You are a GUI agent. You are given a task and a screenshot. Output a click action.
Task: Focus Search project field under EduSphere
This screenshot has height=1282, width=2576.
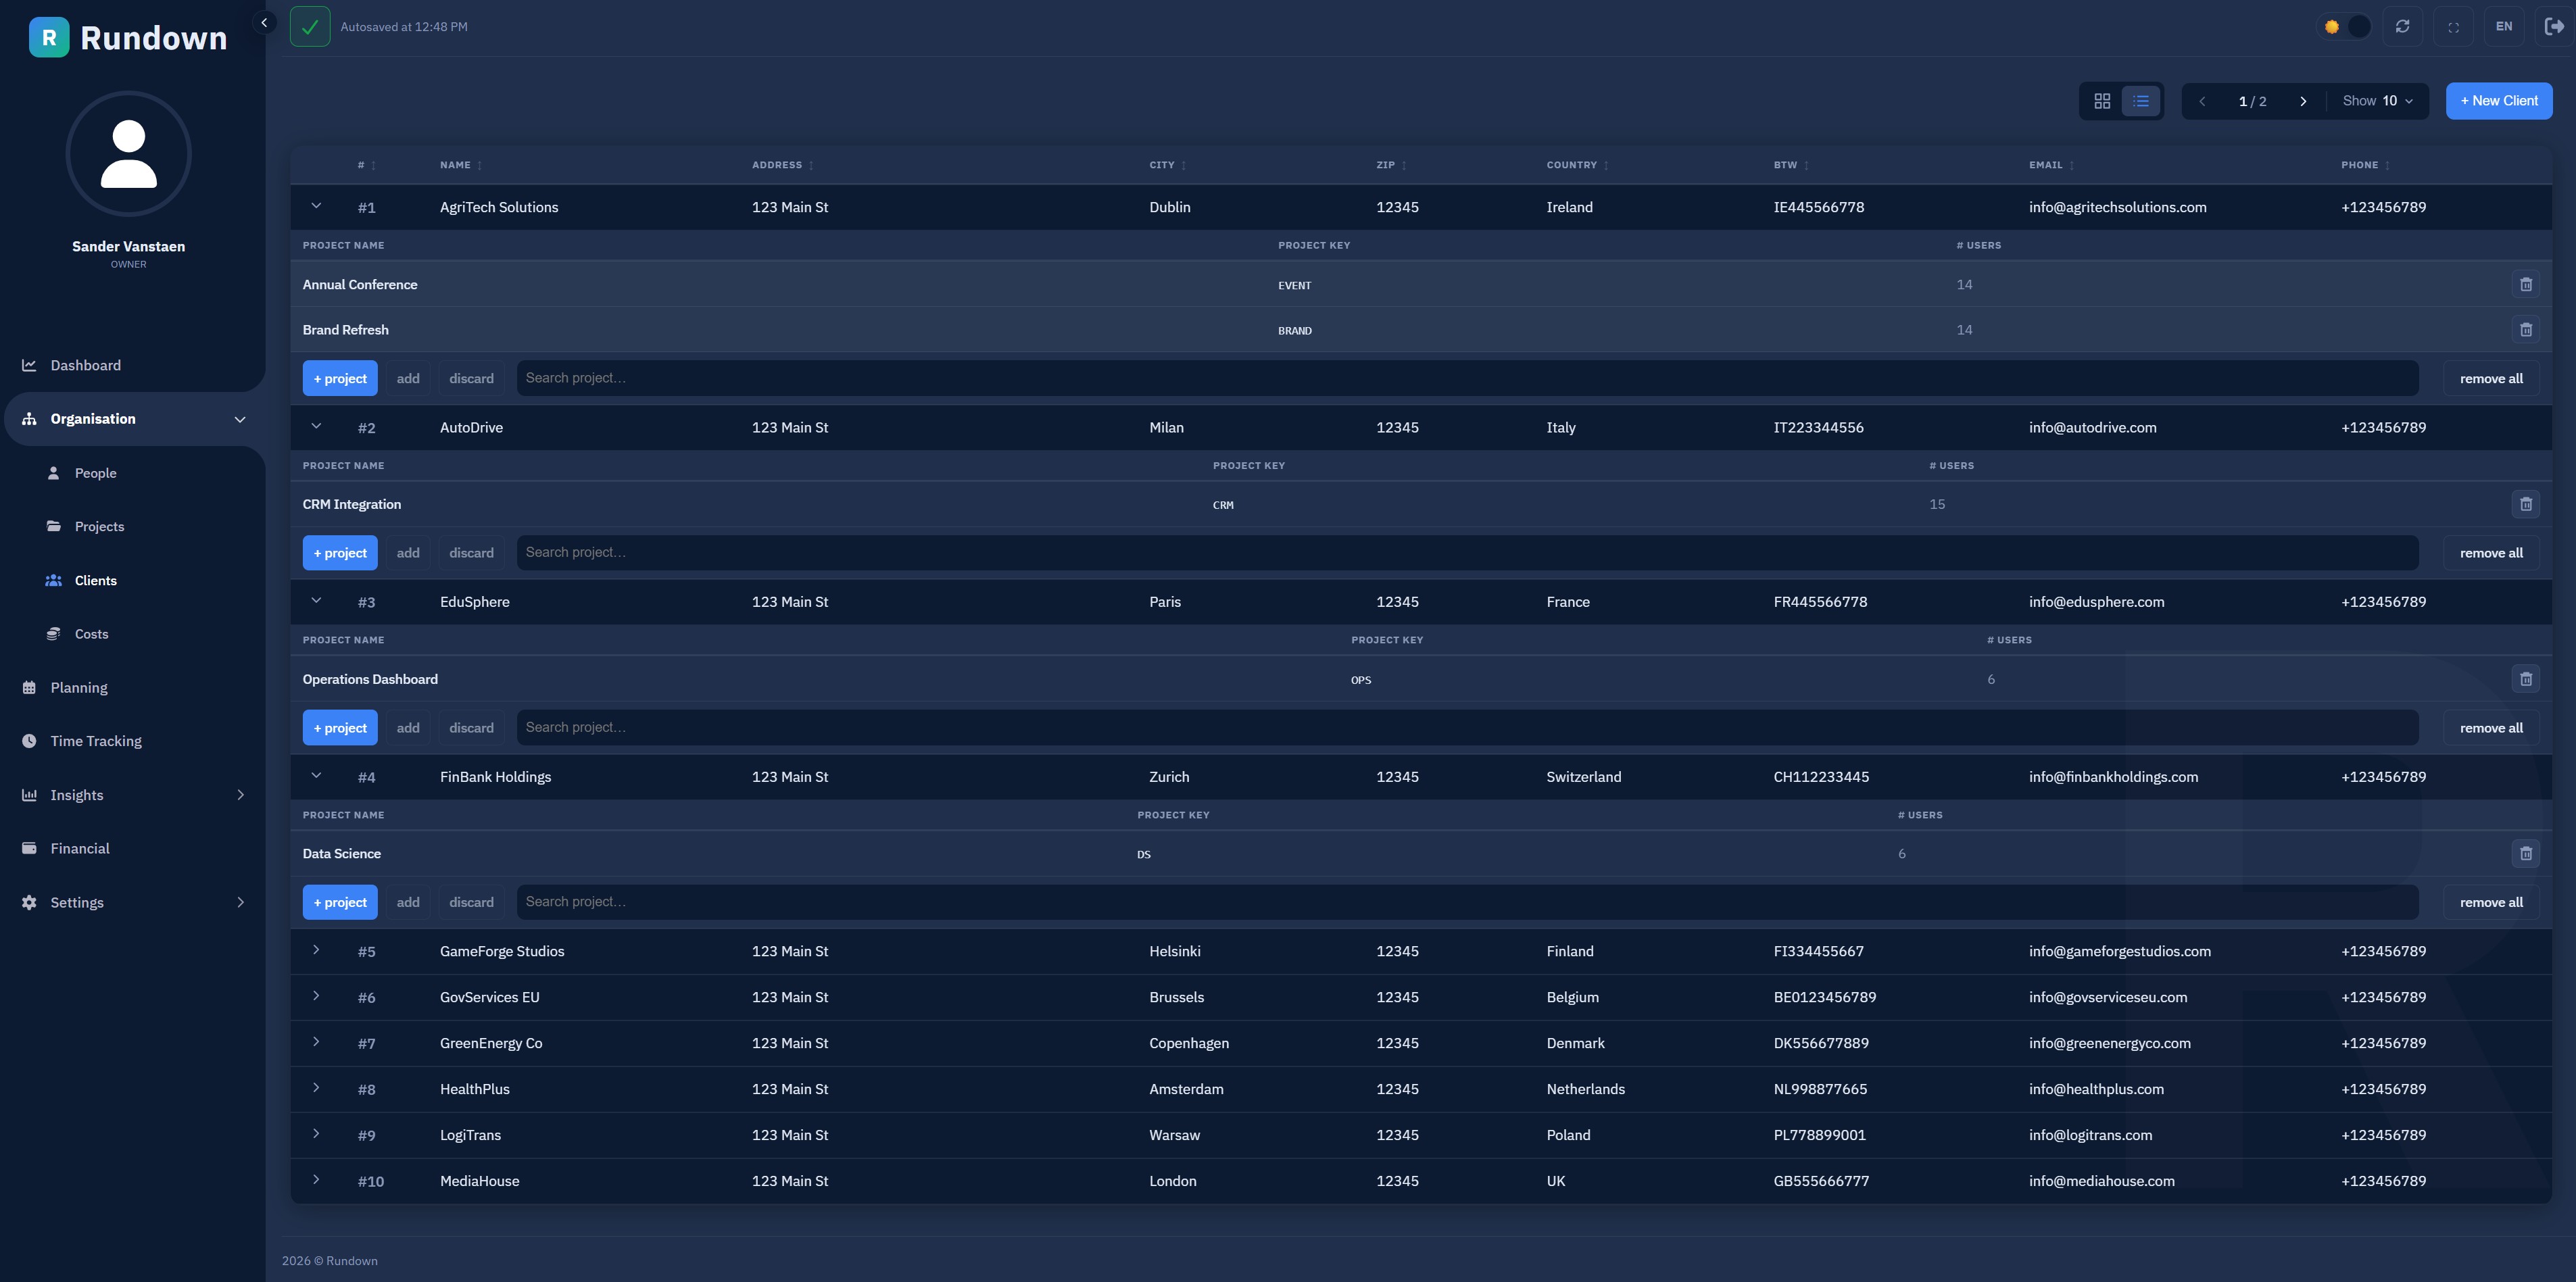point(1467,728)
